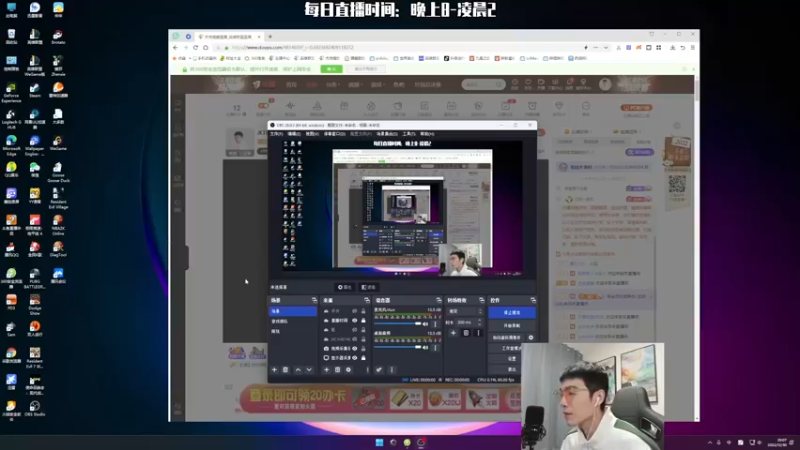Toggle lock on the video capture device source
The image size is (800, 450).
(x=363, y=348)
